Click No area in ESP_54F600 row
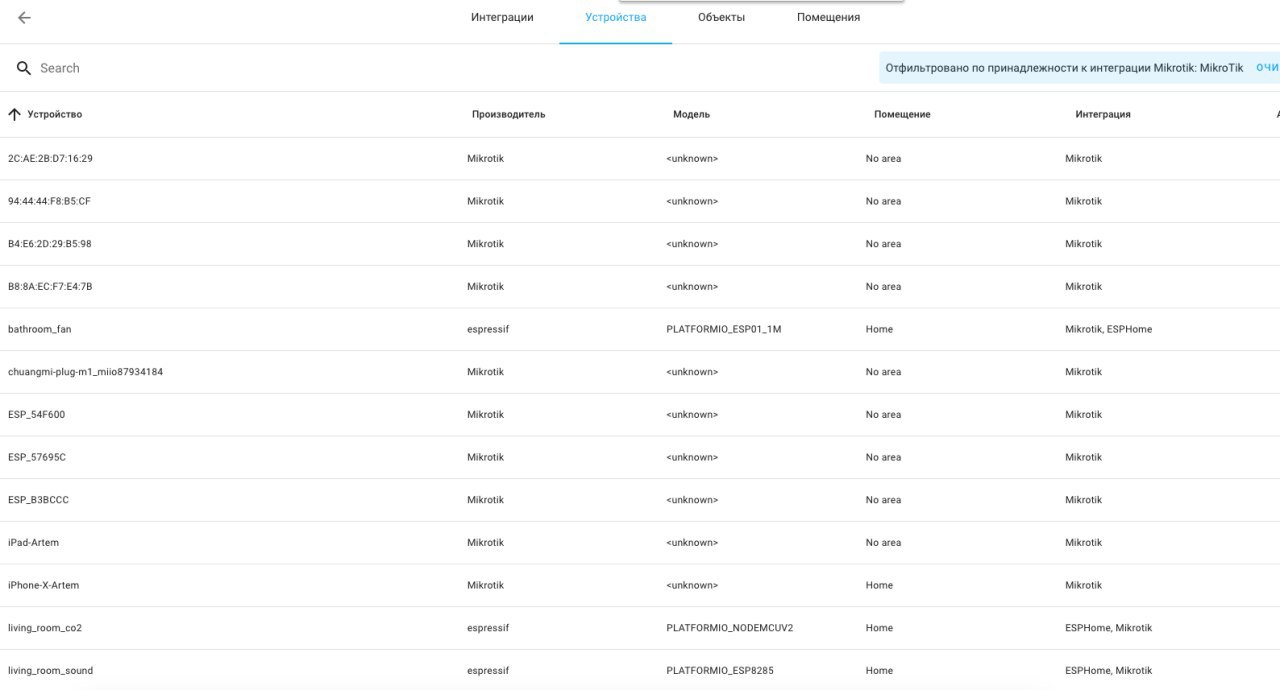This screenshot has height=690, width=1280. click(883, 415)
